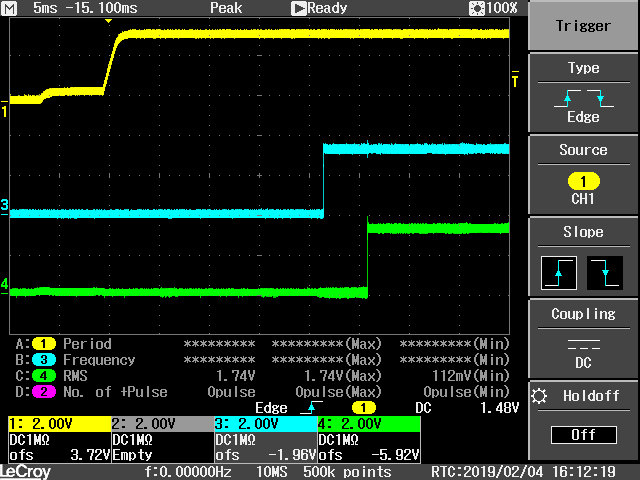Image resolution: width=640 pixels, height=480 pixels.
Task: Click the 10MS sample rate readout
Action: tap(271, 472)
